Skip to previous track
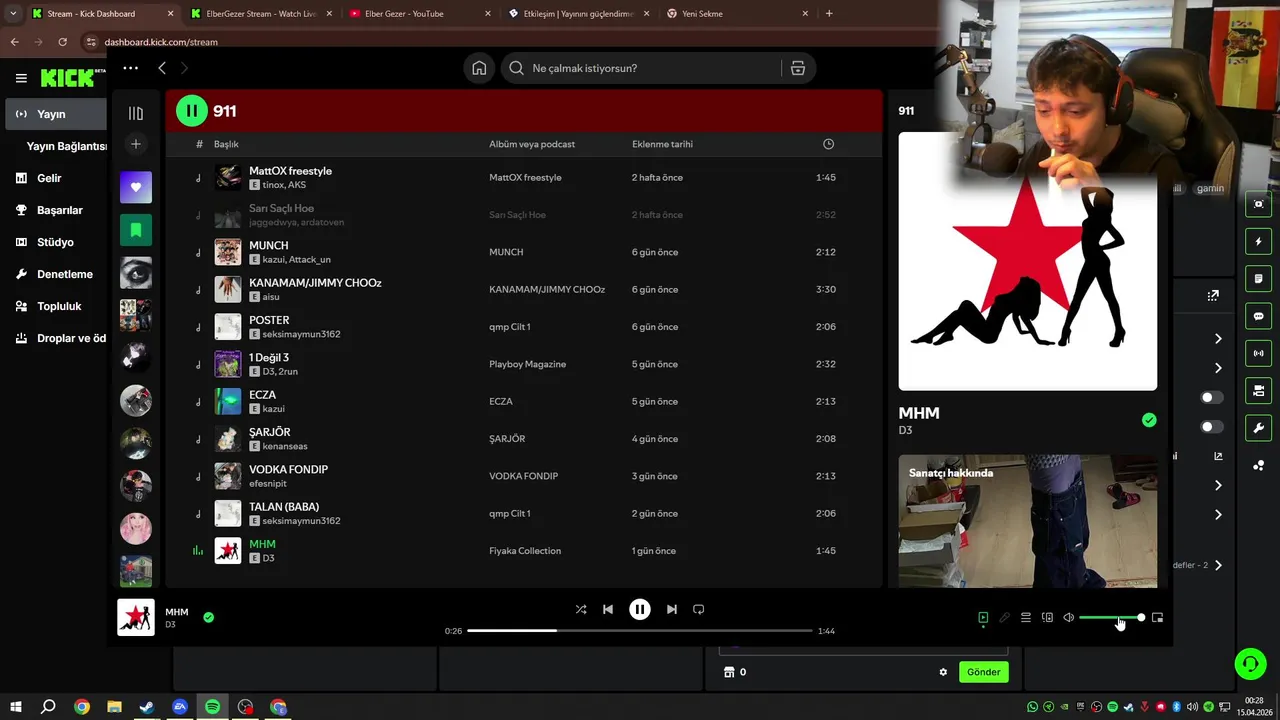 point(608,609)
